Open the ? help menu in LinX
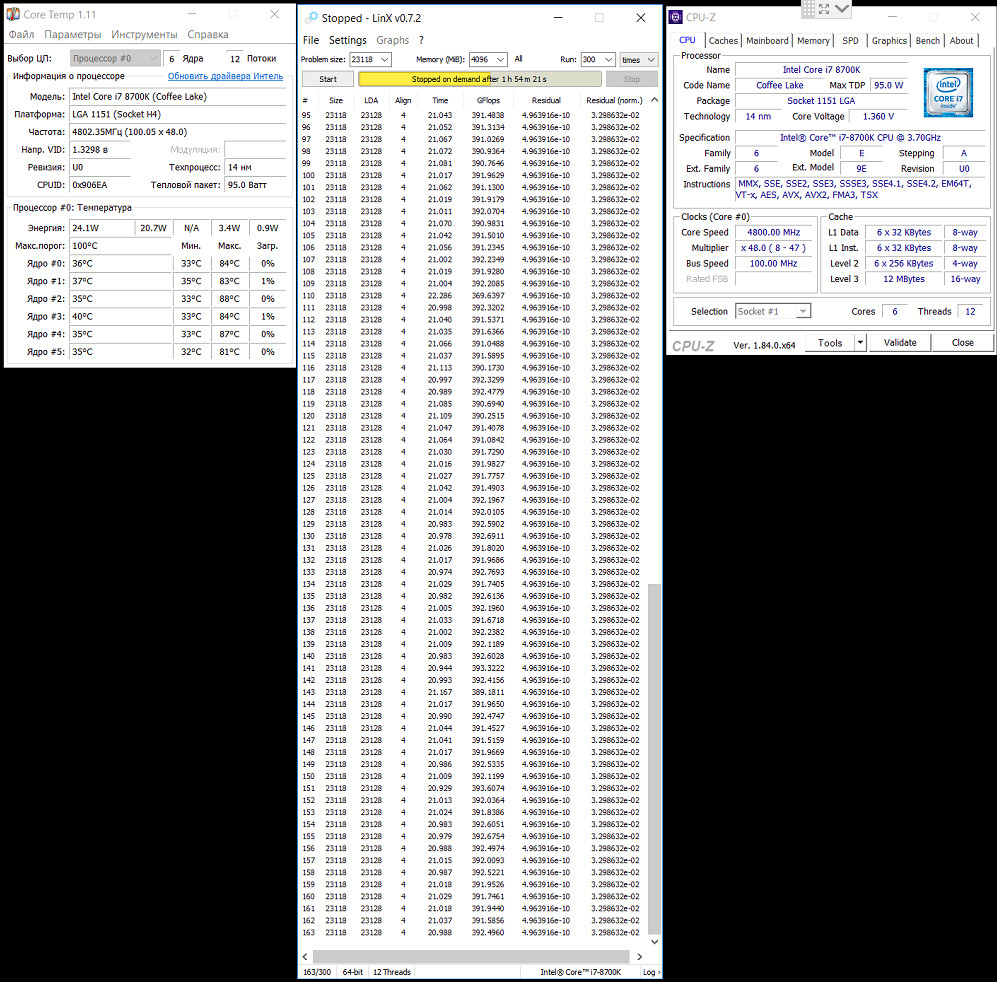997x982 pixels. 421,40
